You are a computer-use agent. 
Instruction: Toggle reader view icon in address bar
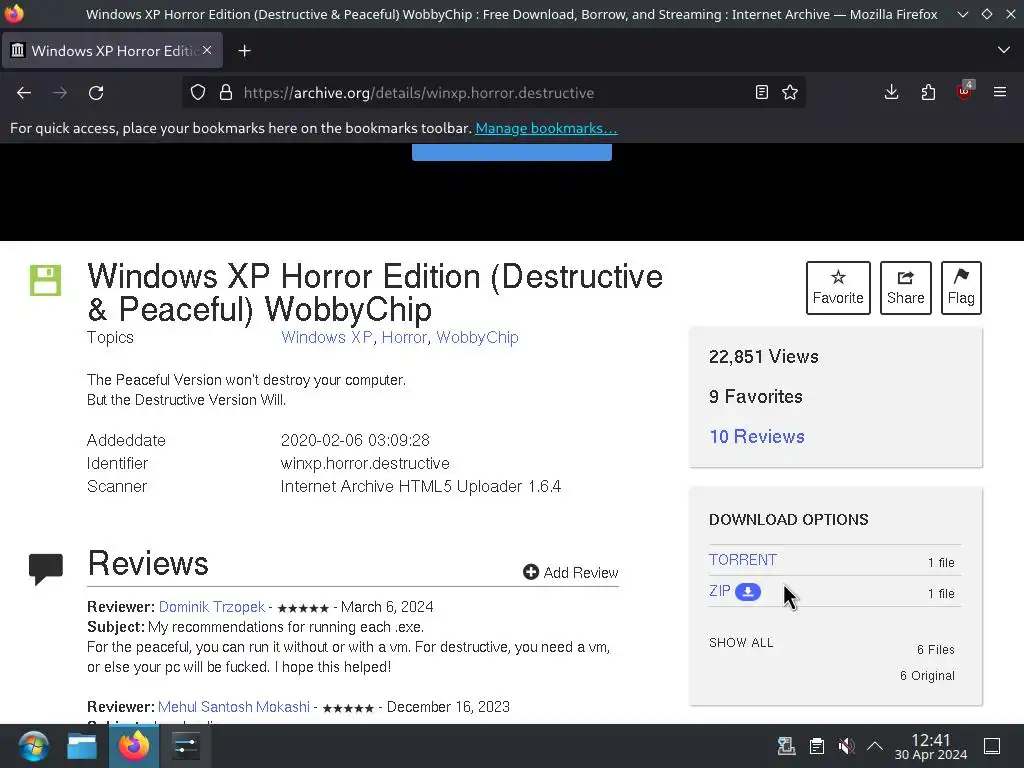(761, 93)
